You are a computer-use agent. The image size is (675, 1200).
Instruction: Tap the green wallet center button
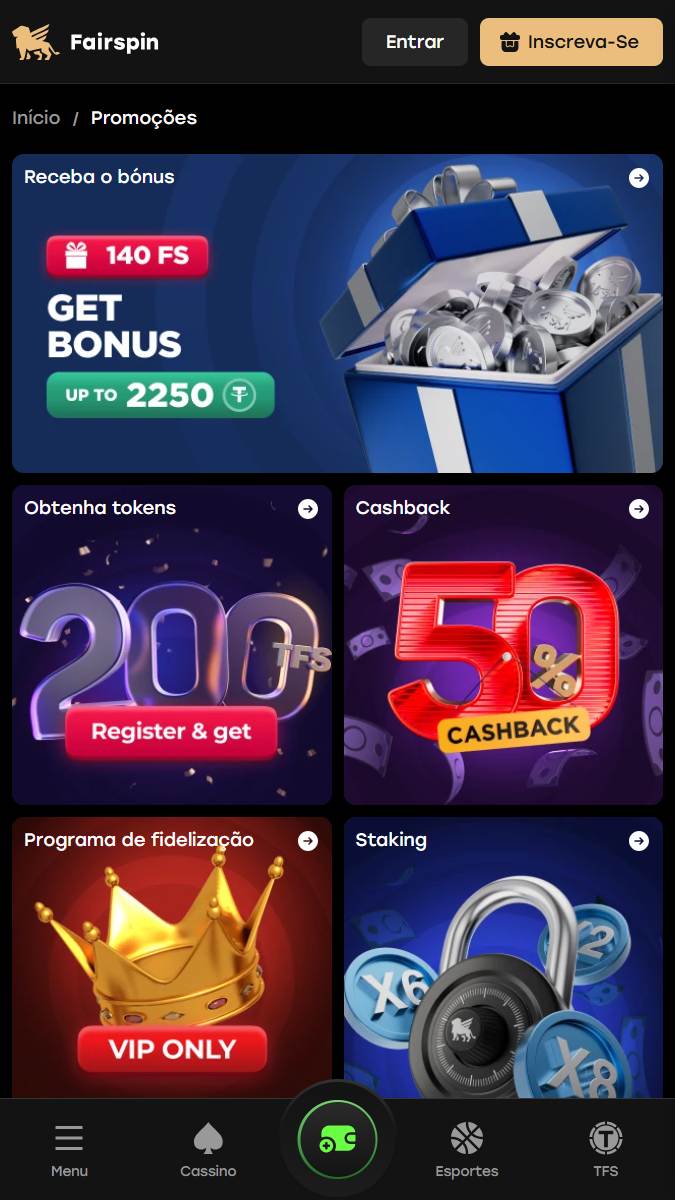click(337, 1138)
